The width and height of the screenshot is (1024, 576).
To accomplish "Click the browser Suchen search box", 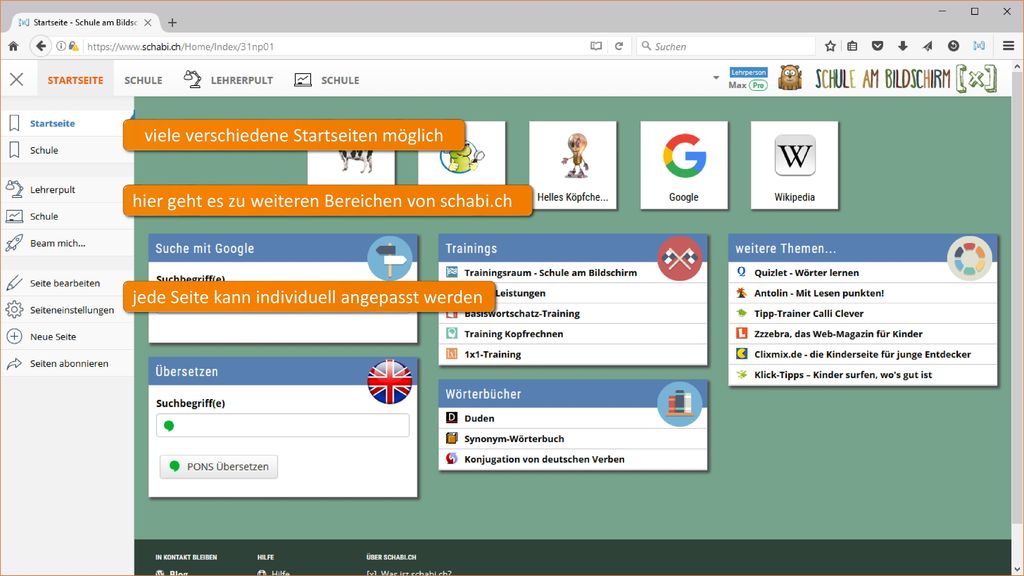I will click(726, 46).
